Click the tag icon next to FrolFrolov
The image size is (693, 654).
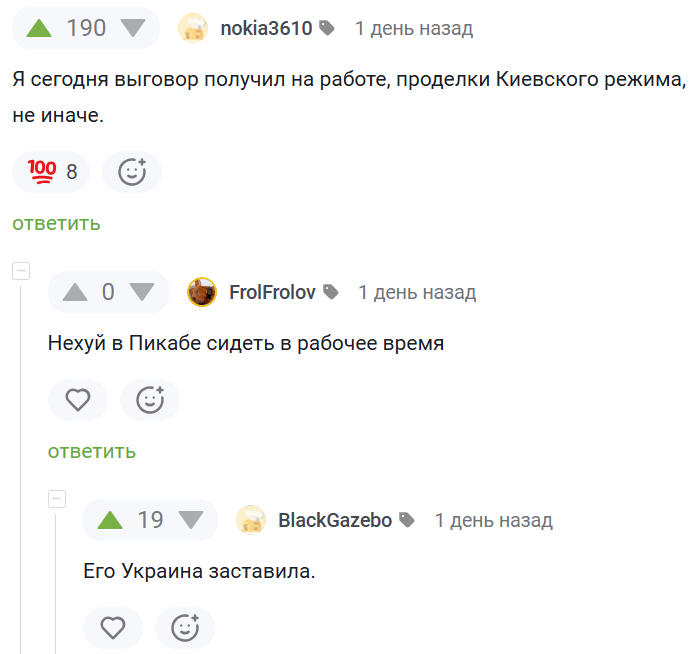tap(331, 292)
